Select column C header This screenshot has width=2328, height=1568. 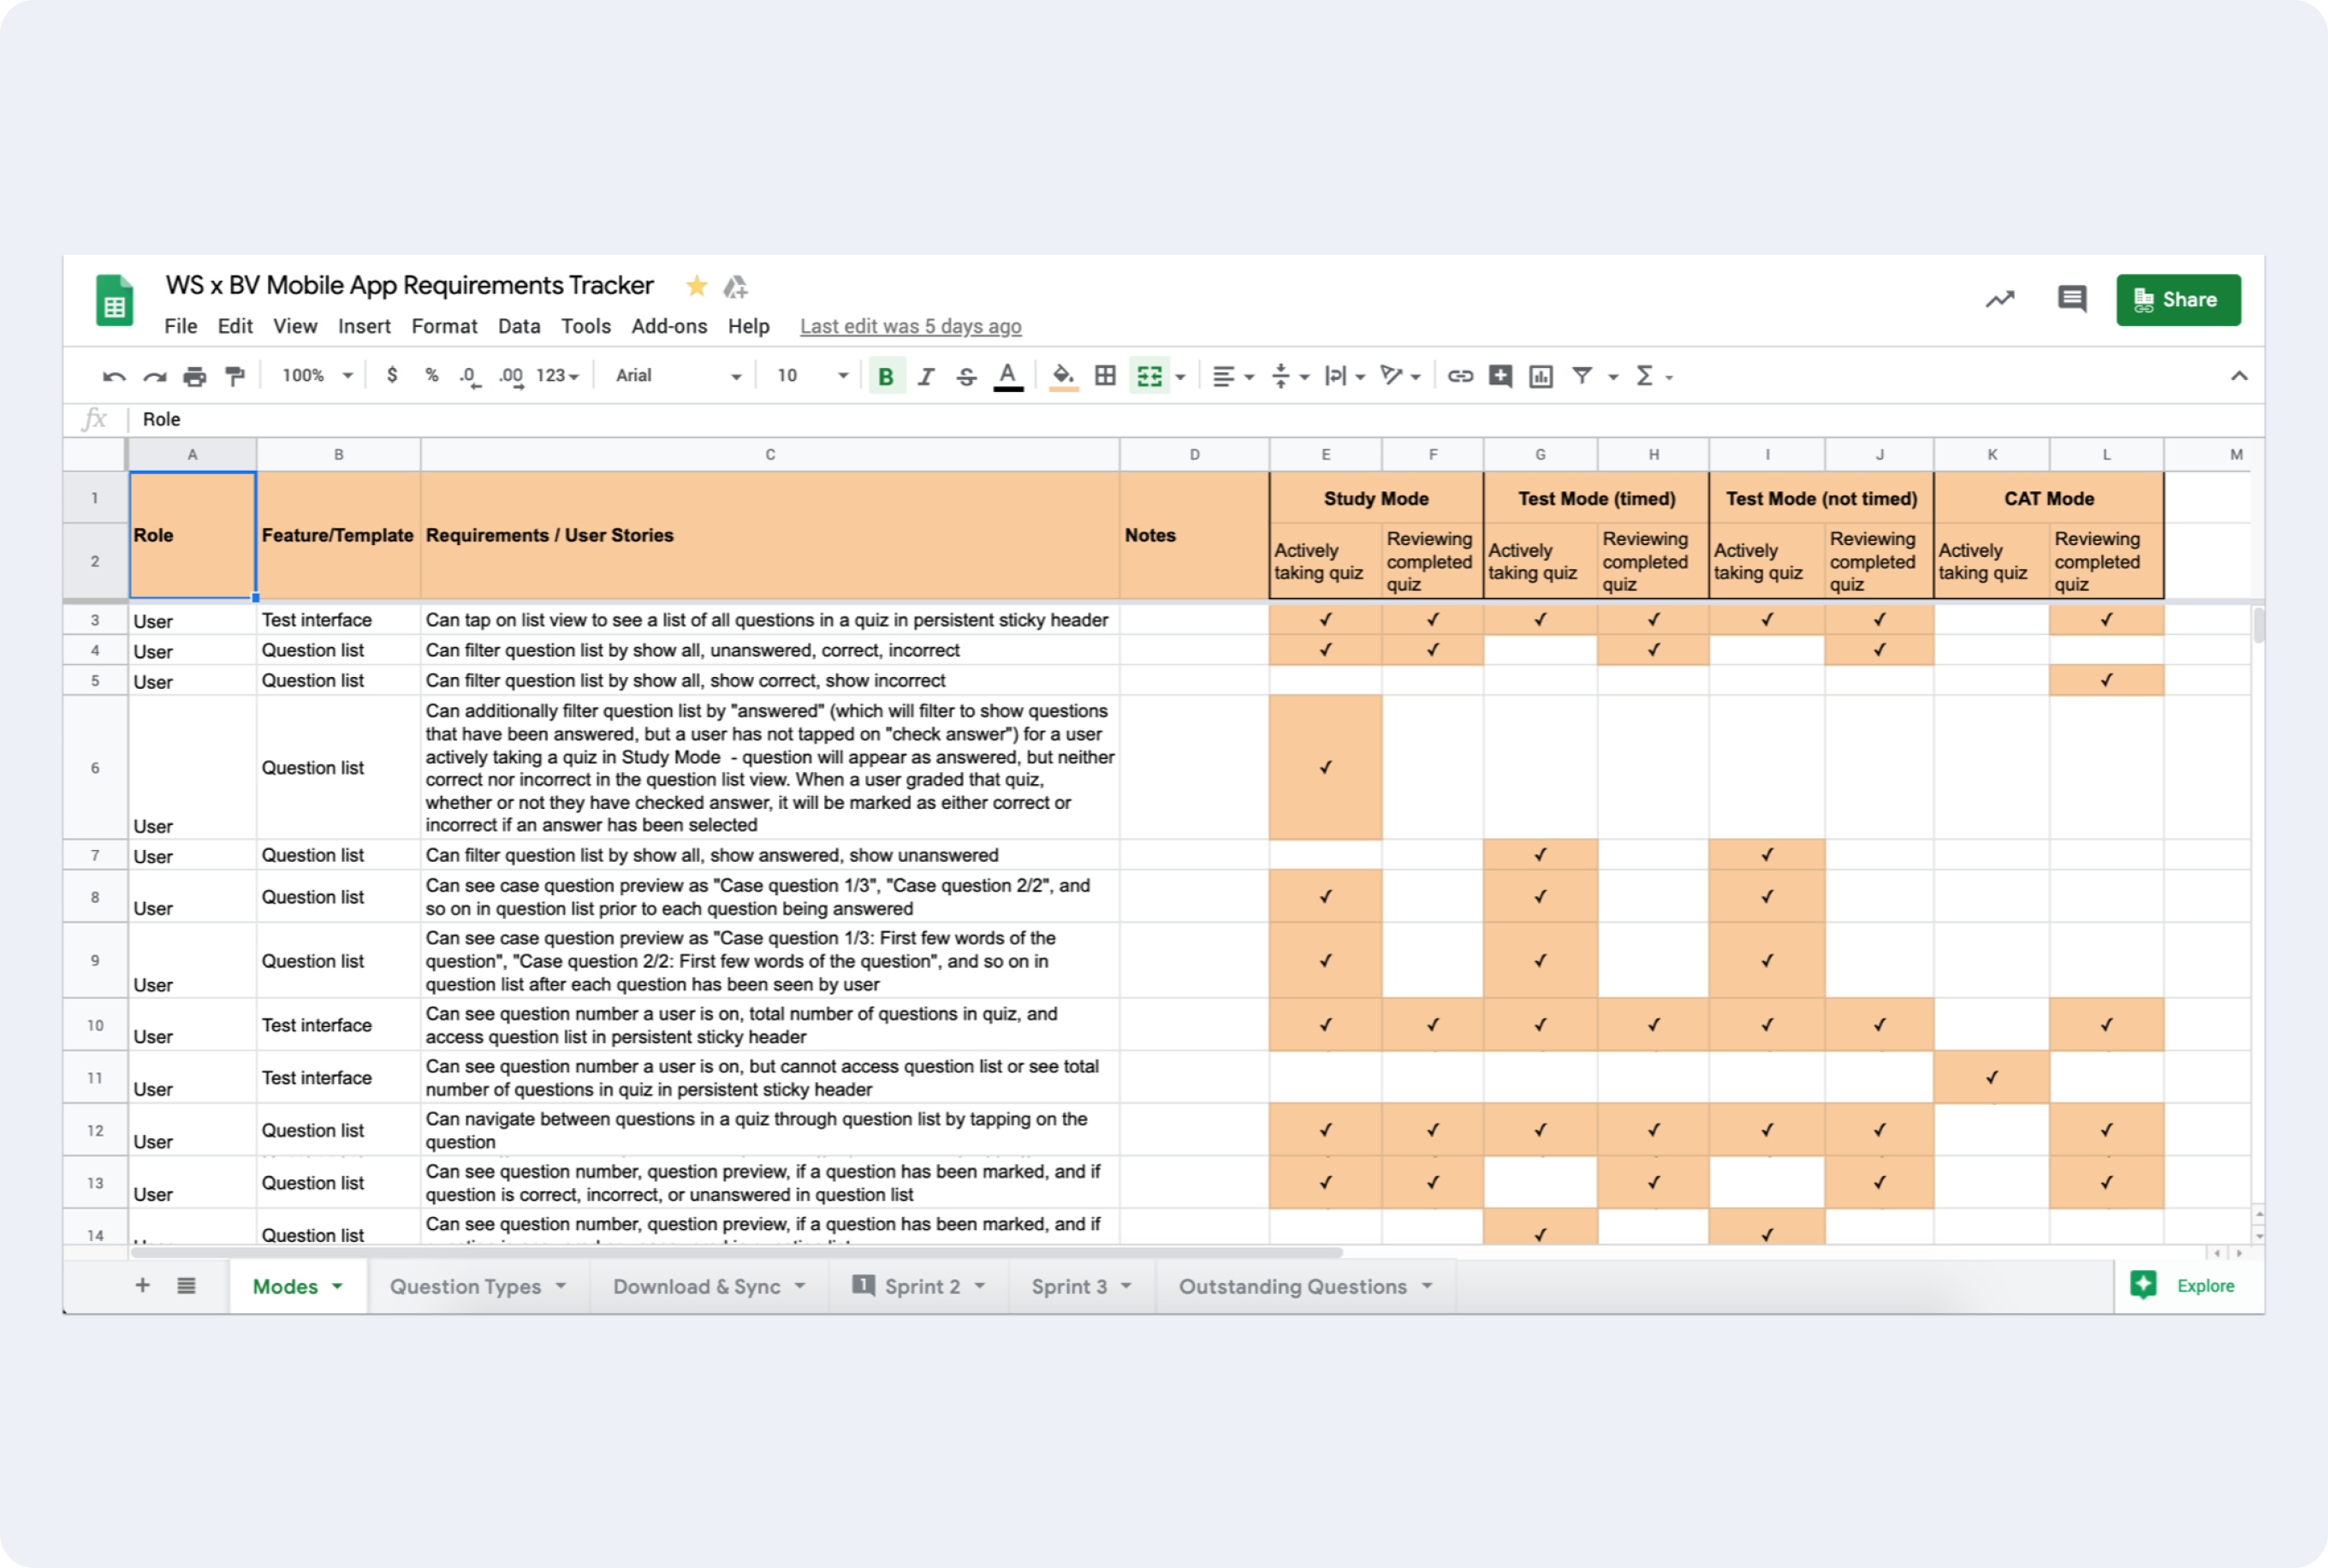coord(770,454)
